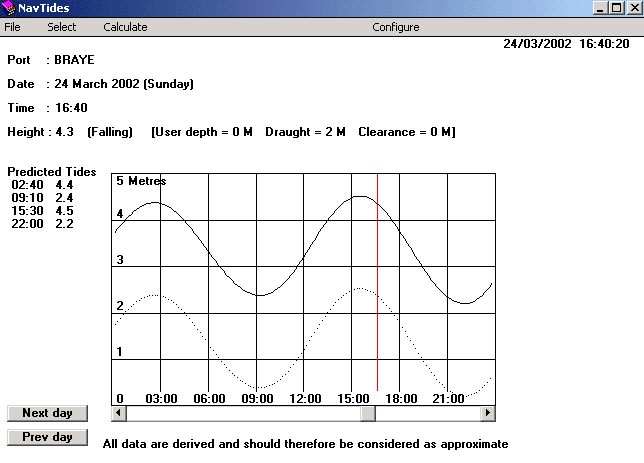
Task: Open the Configure menu
Action: pyautogui.click(x=396, y=27)
